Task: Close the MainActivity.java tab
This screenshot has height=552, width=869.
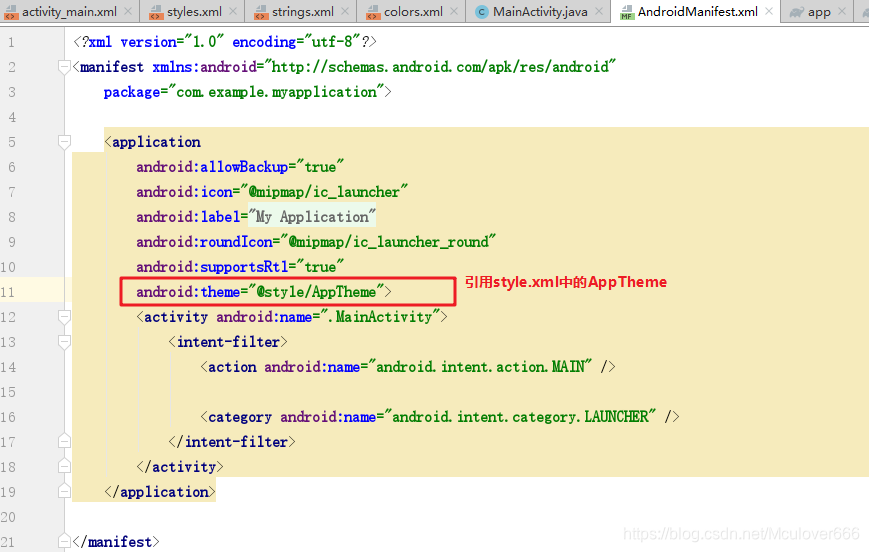Action: [x=599, y=11]
